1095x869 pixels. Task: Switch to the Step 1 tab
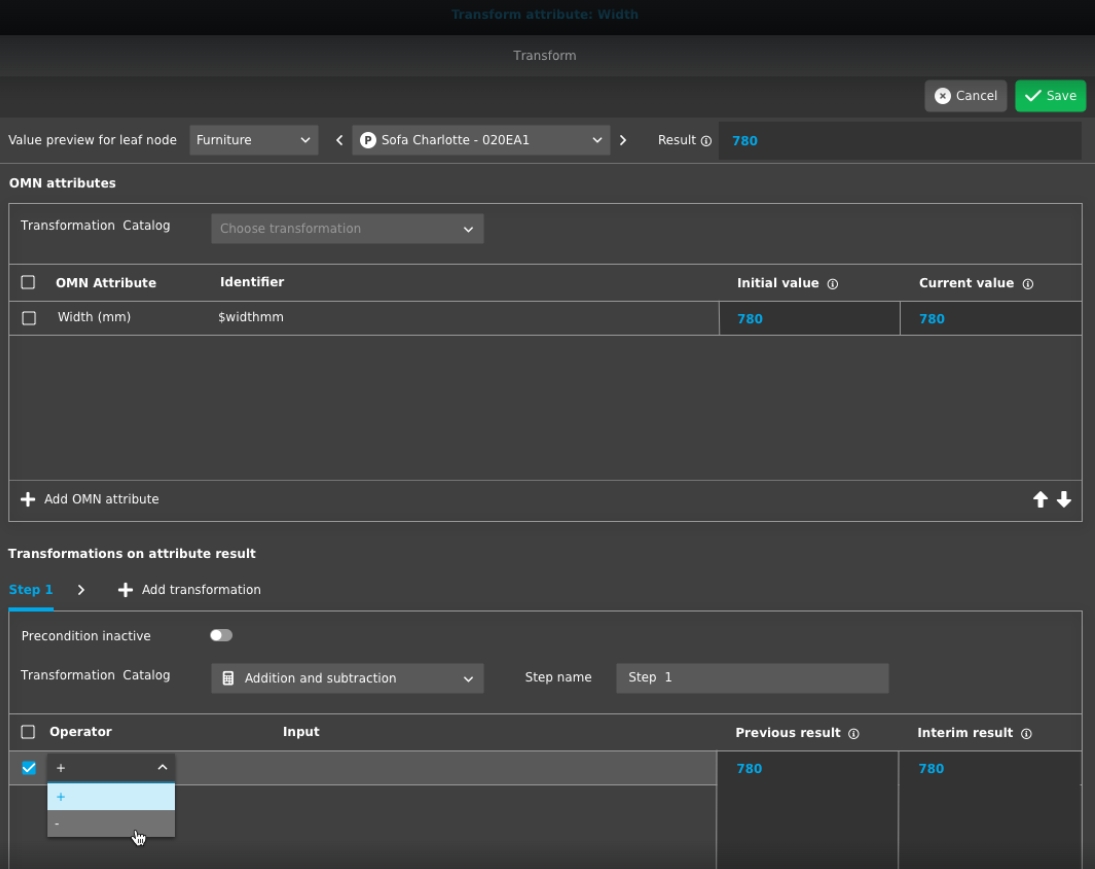coord(30,590)
